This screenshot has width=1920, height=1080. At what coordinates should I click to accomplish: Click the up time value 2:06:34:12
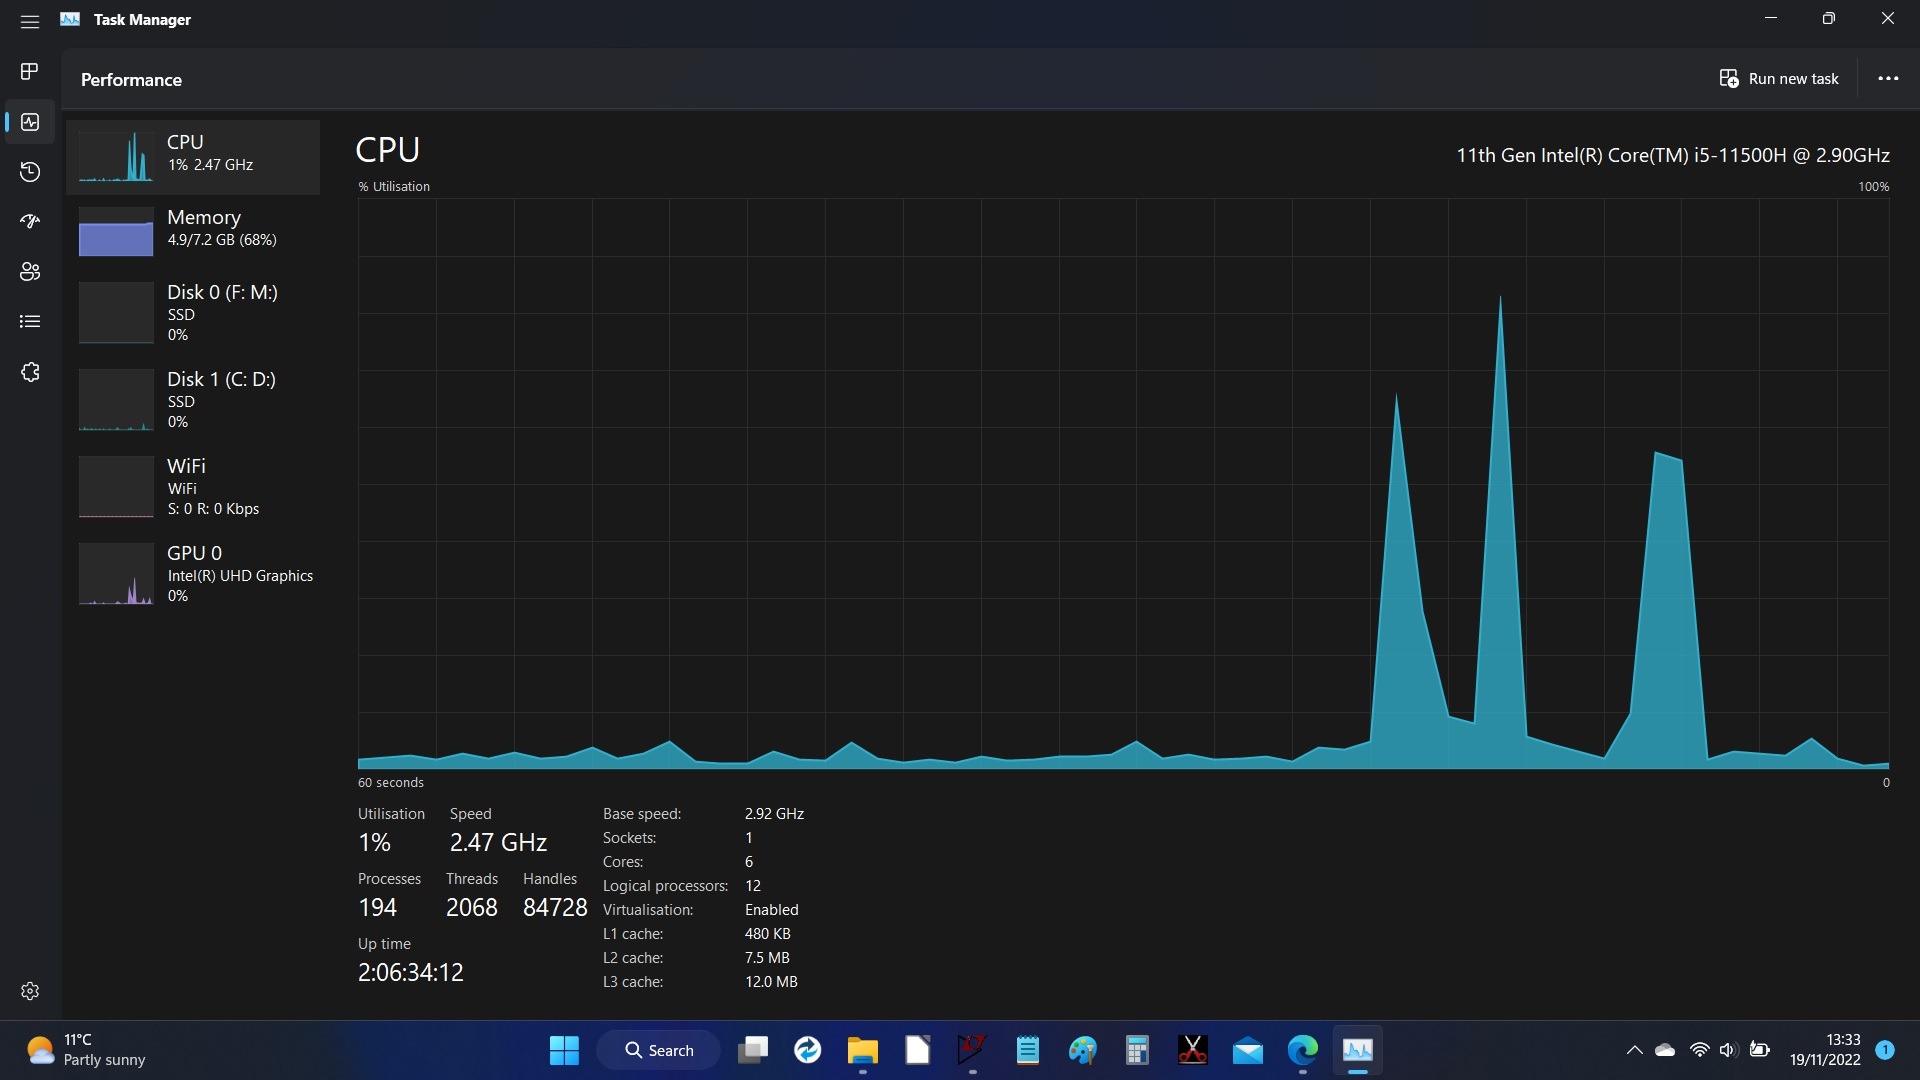pyautogui.click(x=411, y=973)
